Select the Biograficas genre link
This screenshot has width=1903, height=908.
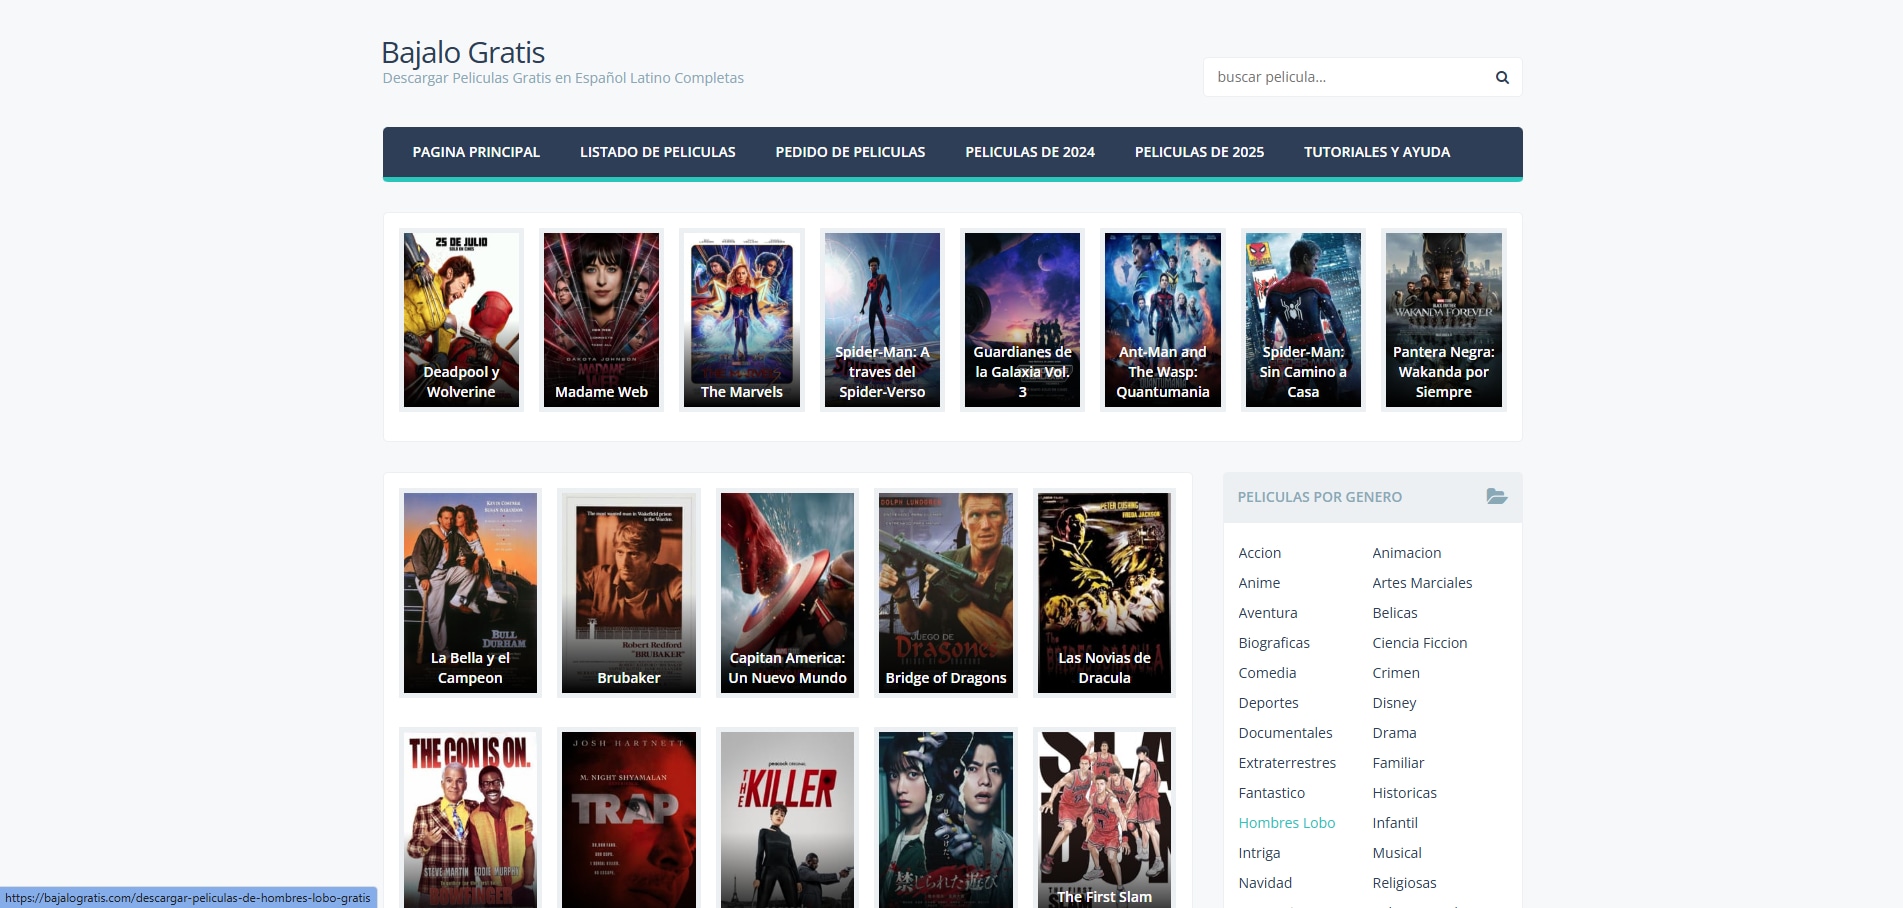pos(1273,643)
